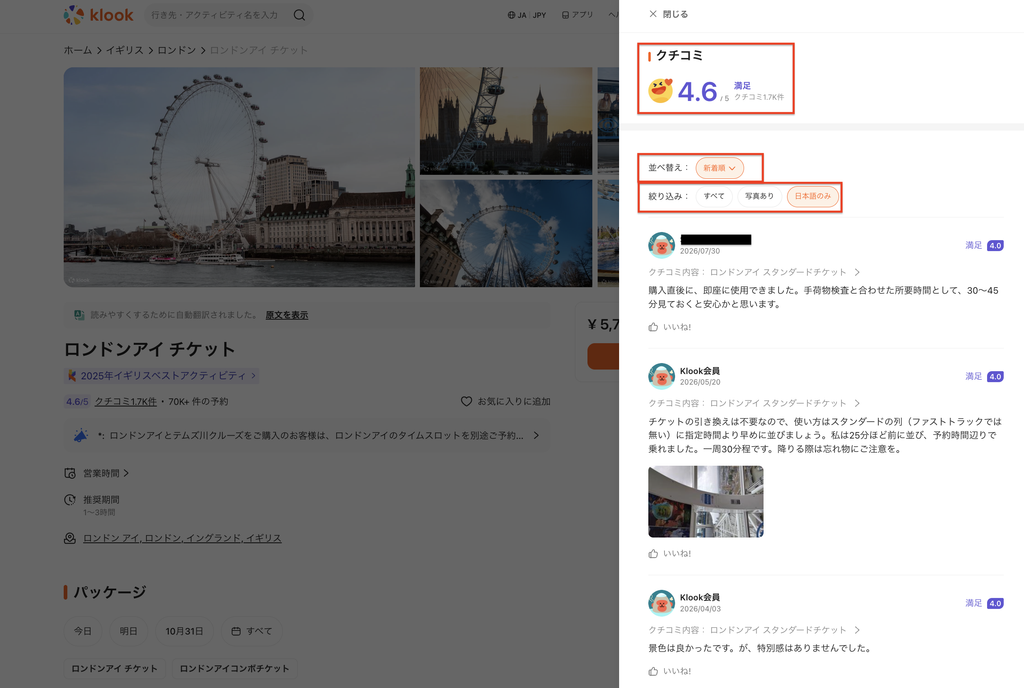This screenshot has height=688, width=1024.
Task: Click the auto-translation icon
Action: [x=79, y=315]
